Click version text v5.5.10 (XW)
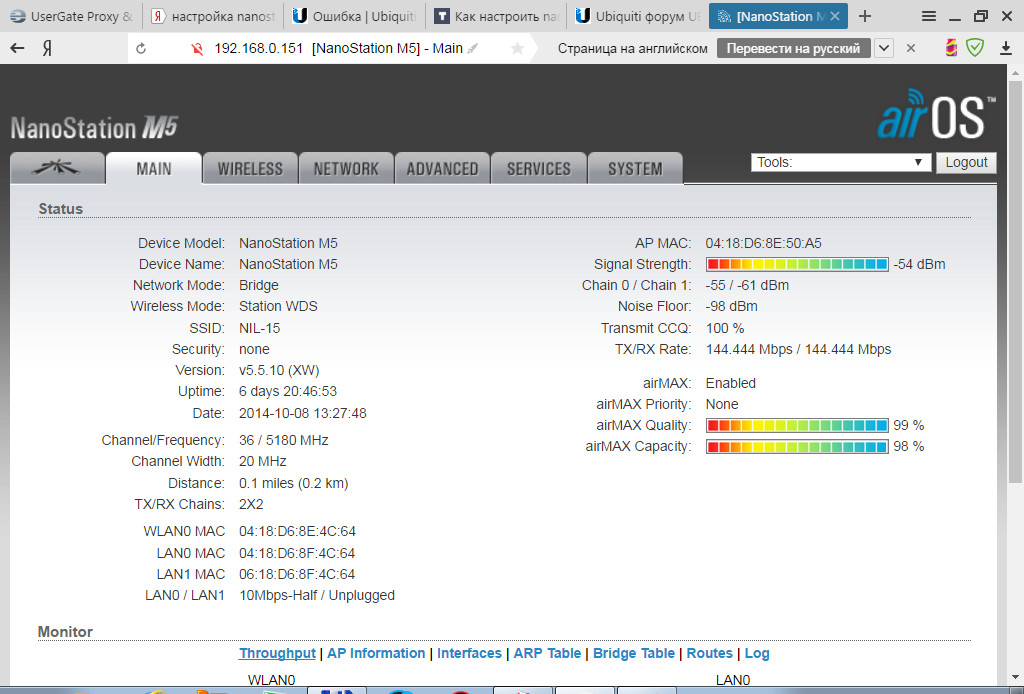 click(279, 370)
